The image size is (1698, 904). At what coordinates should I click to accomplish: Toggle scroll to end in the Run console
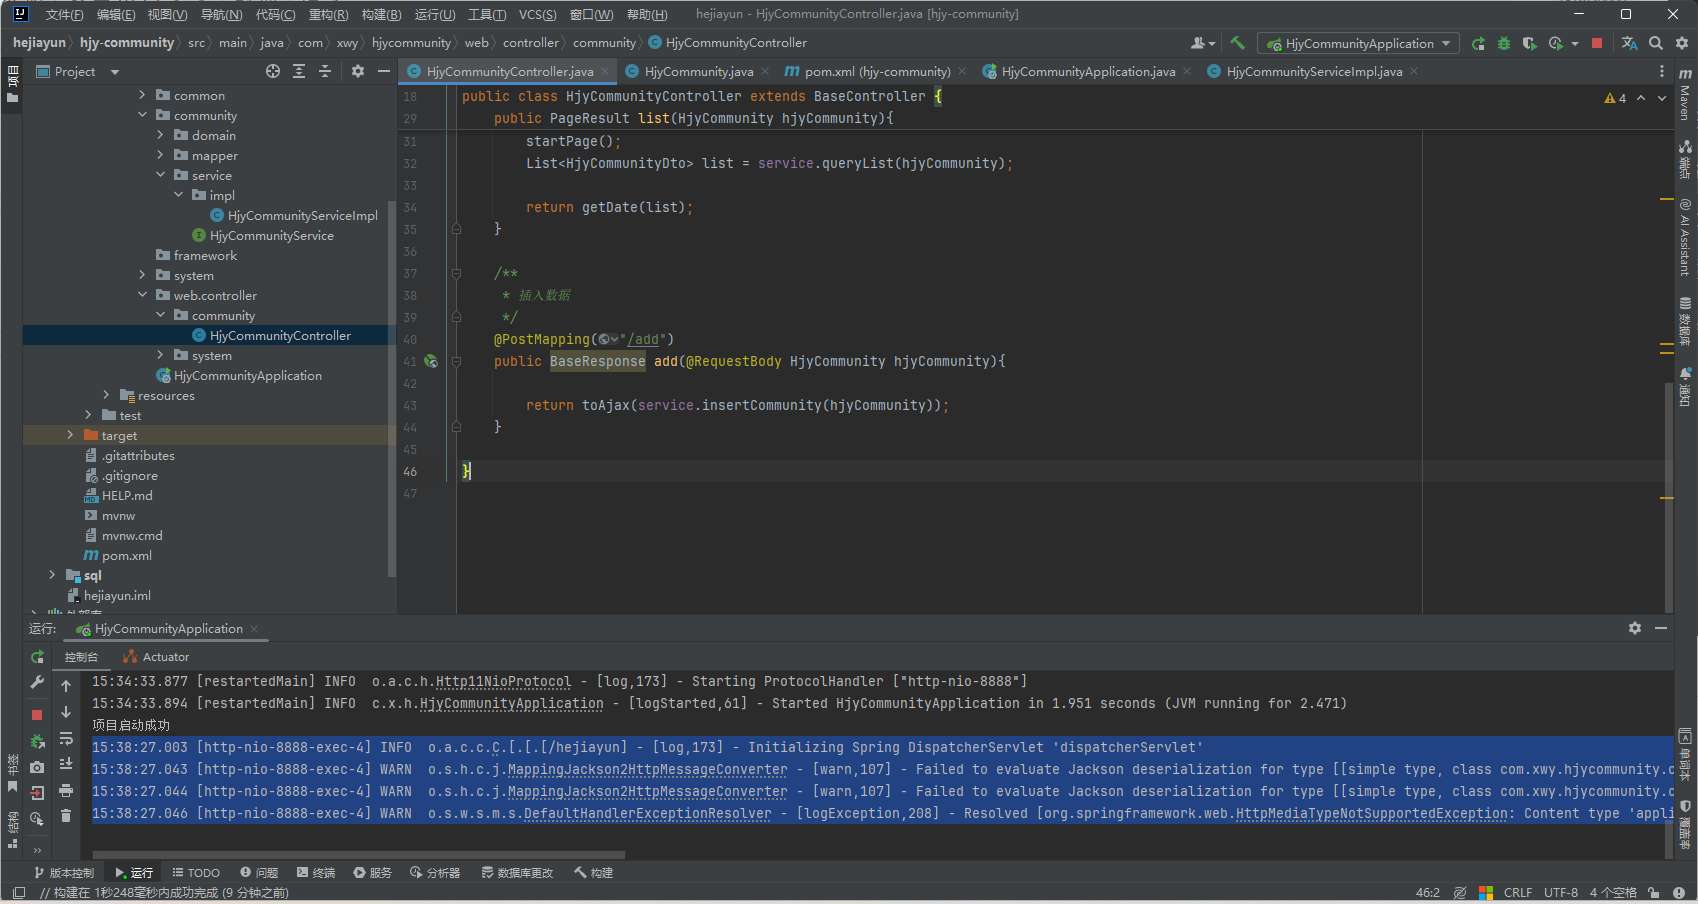pos(66,764)
